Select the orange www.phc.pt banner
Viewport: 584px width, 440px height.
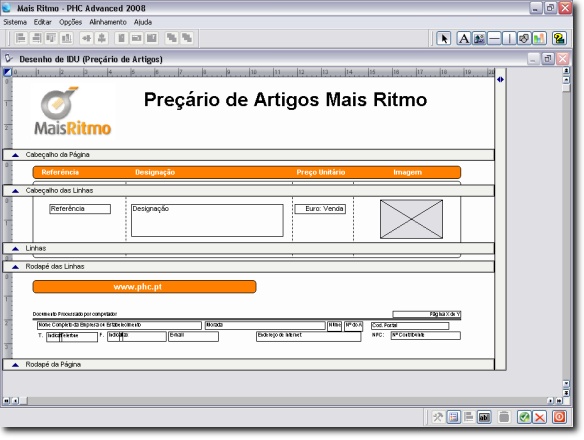pyautogui.click(x=145, y=287)
